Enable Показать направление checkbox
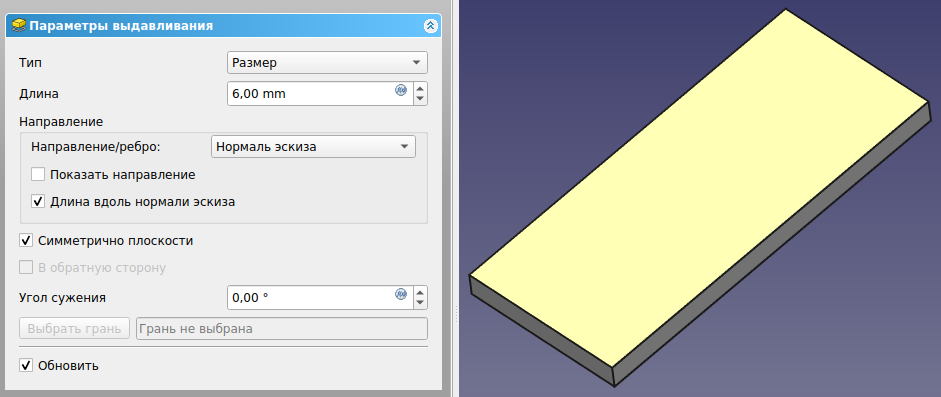Screen dimensions: 941x397 (x=38, y=175)
